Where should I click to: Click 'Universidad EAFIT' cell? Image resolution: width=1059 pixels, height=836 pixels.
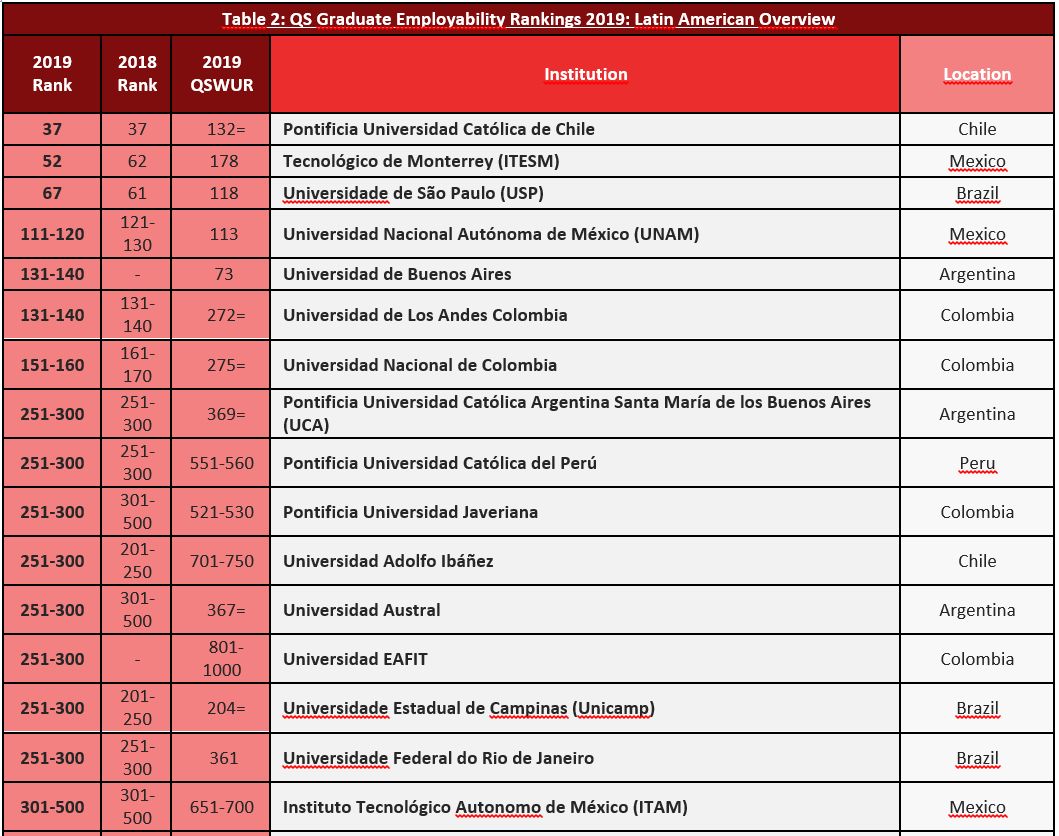(585, 658)
